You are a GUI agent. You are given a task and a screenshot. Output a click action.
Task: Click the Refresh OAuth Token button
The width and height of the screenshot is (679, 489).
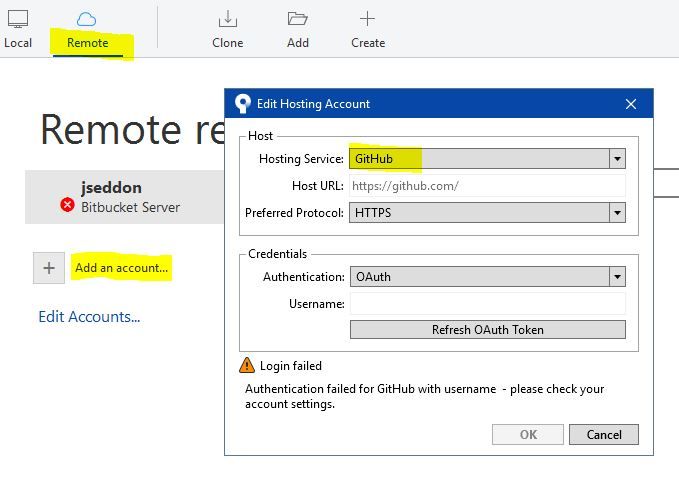[488, 330]
